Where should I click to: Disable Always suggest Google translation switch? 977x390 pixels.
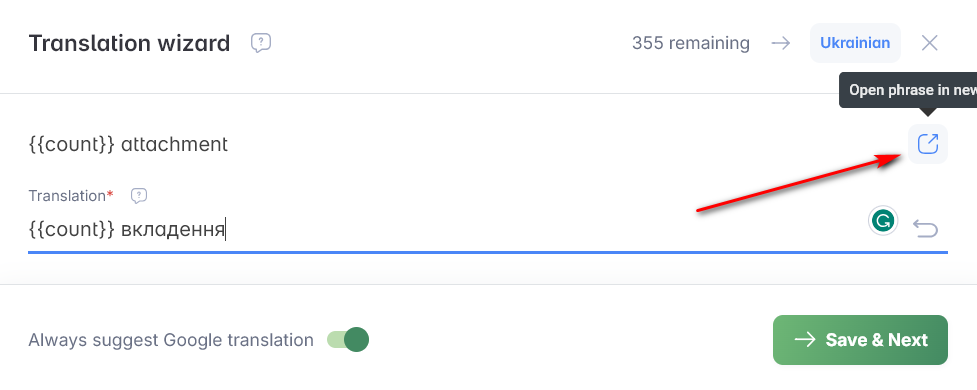(x=348, y=340)
